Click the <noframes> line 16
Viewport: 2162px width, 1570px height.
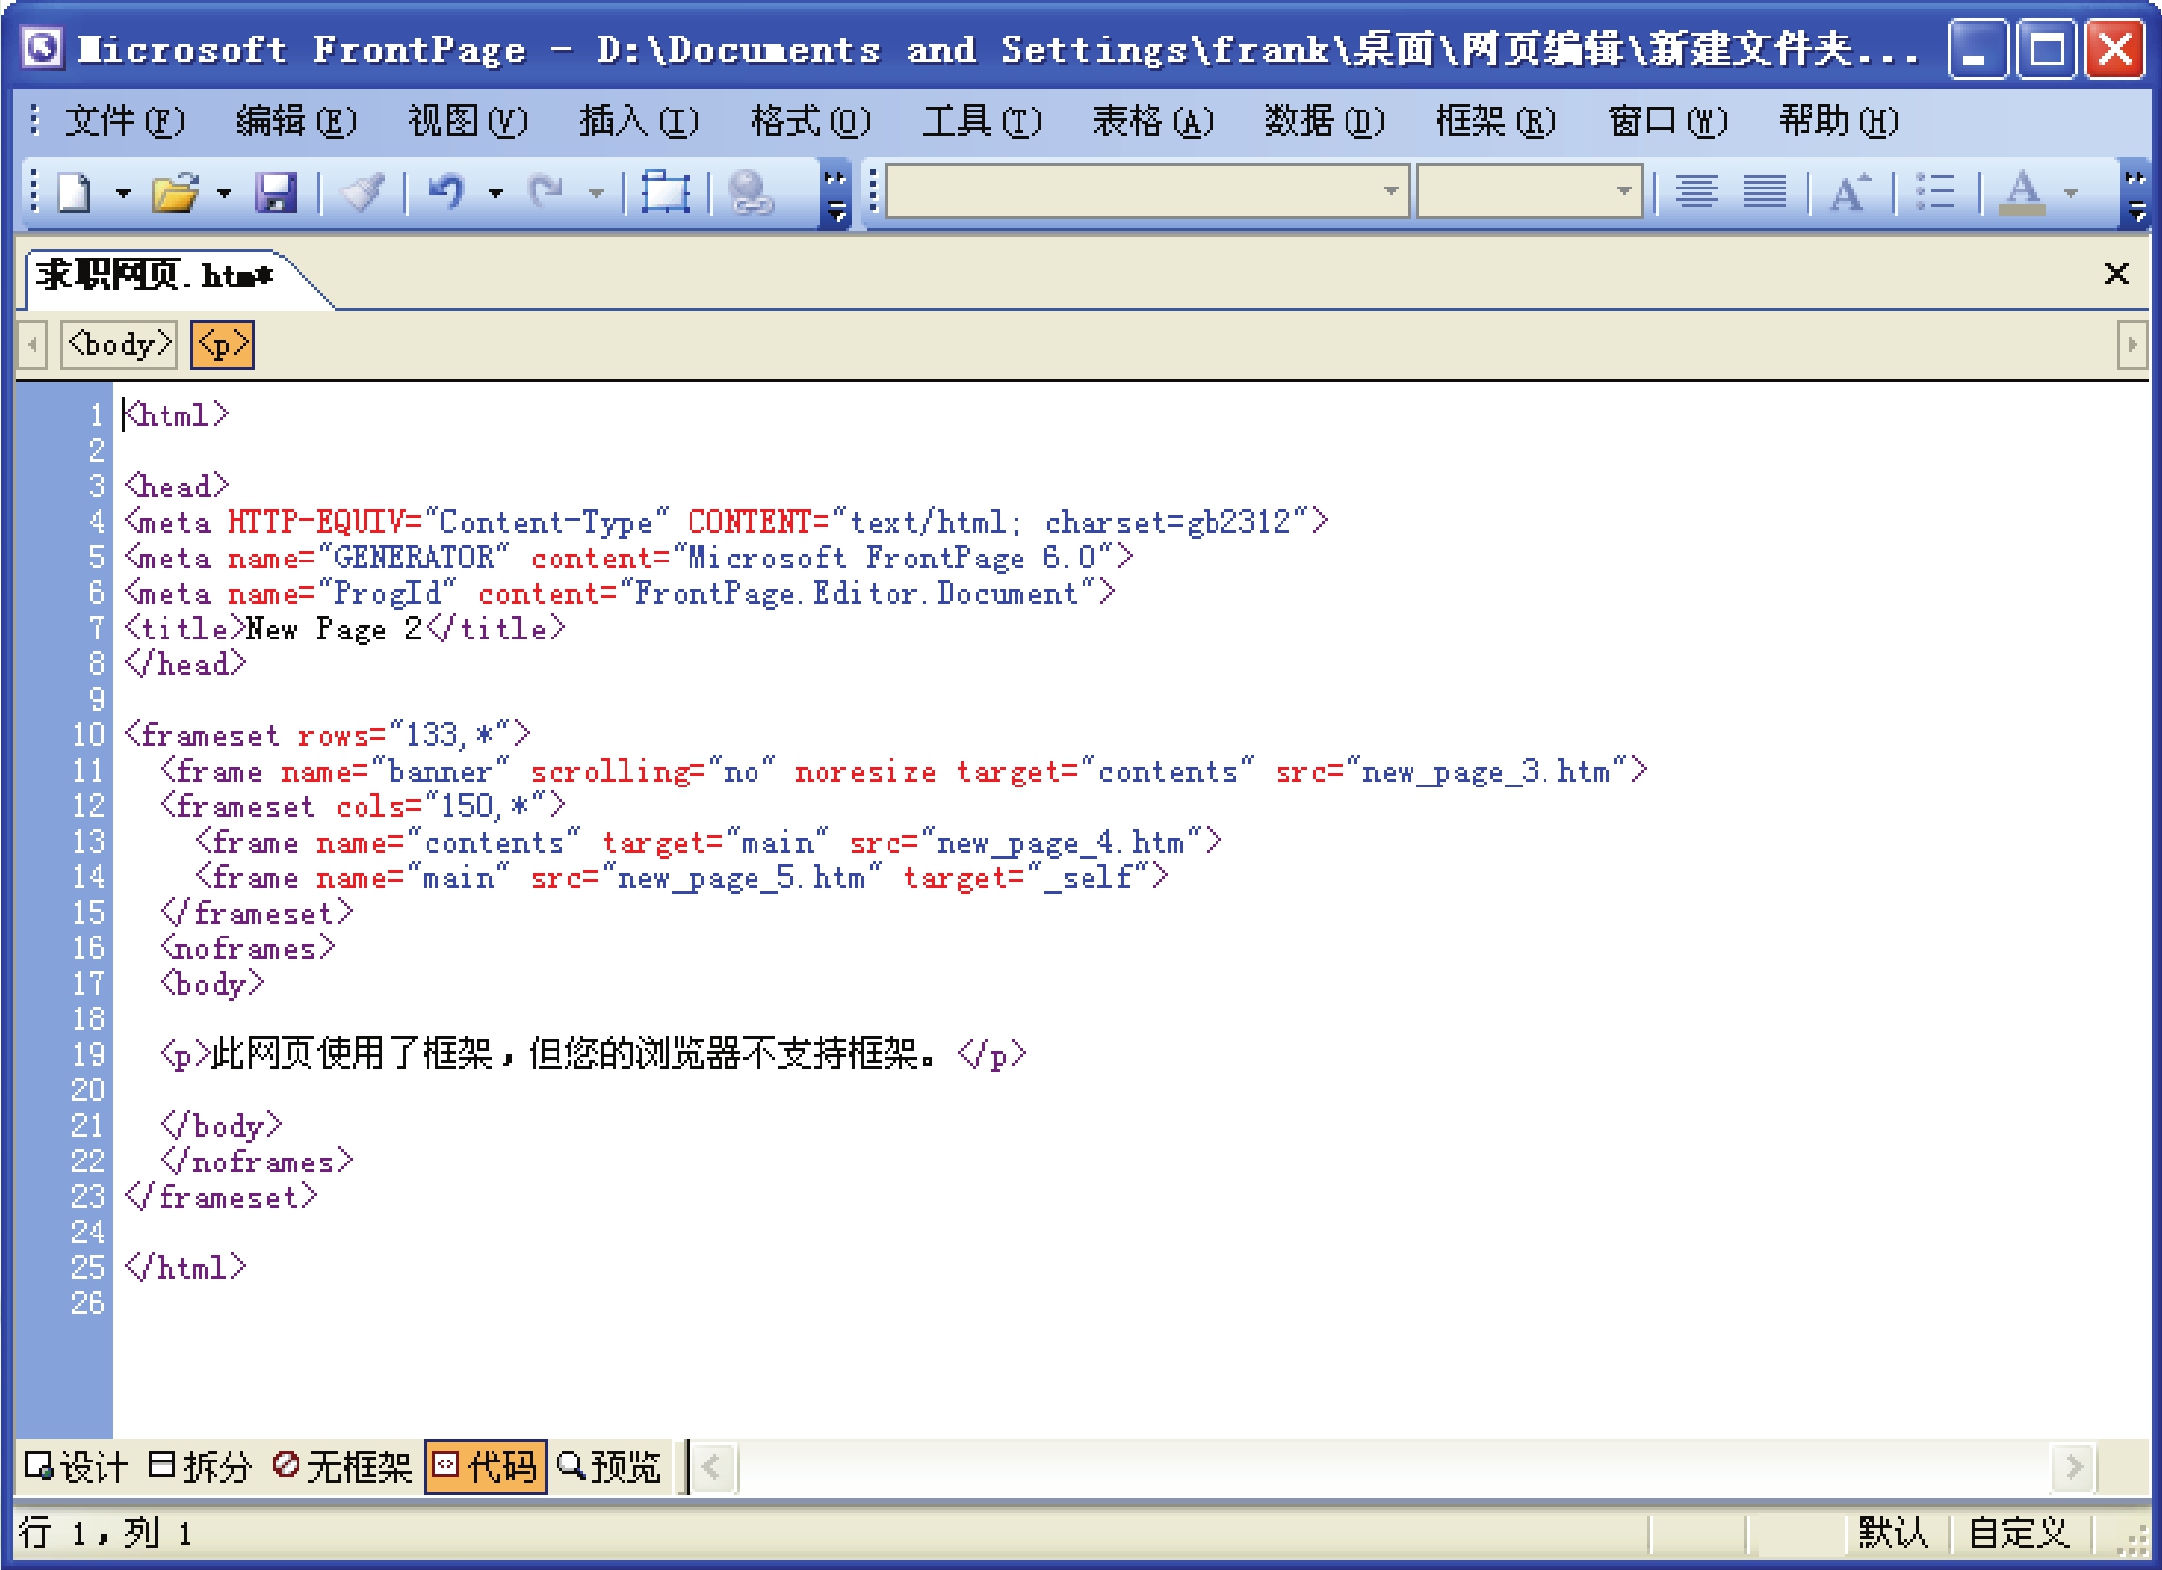248,948
